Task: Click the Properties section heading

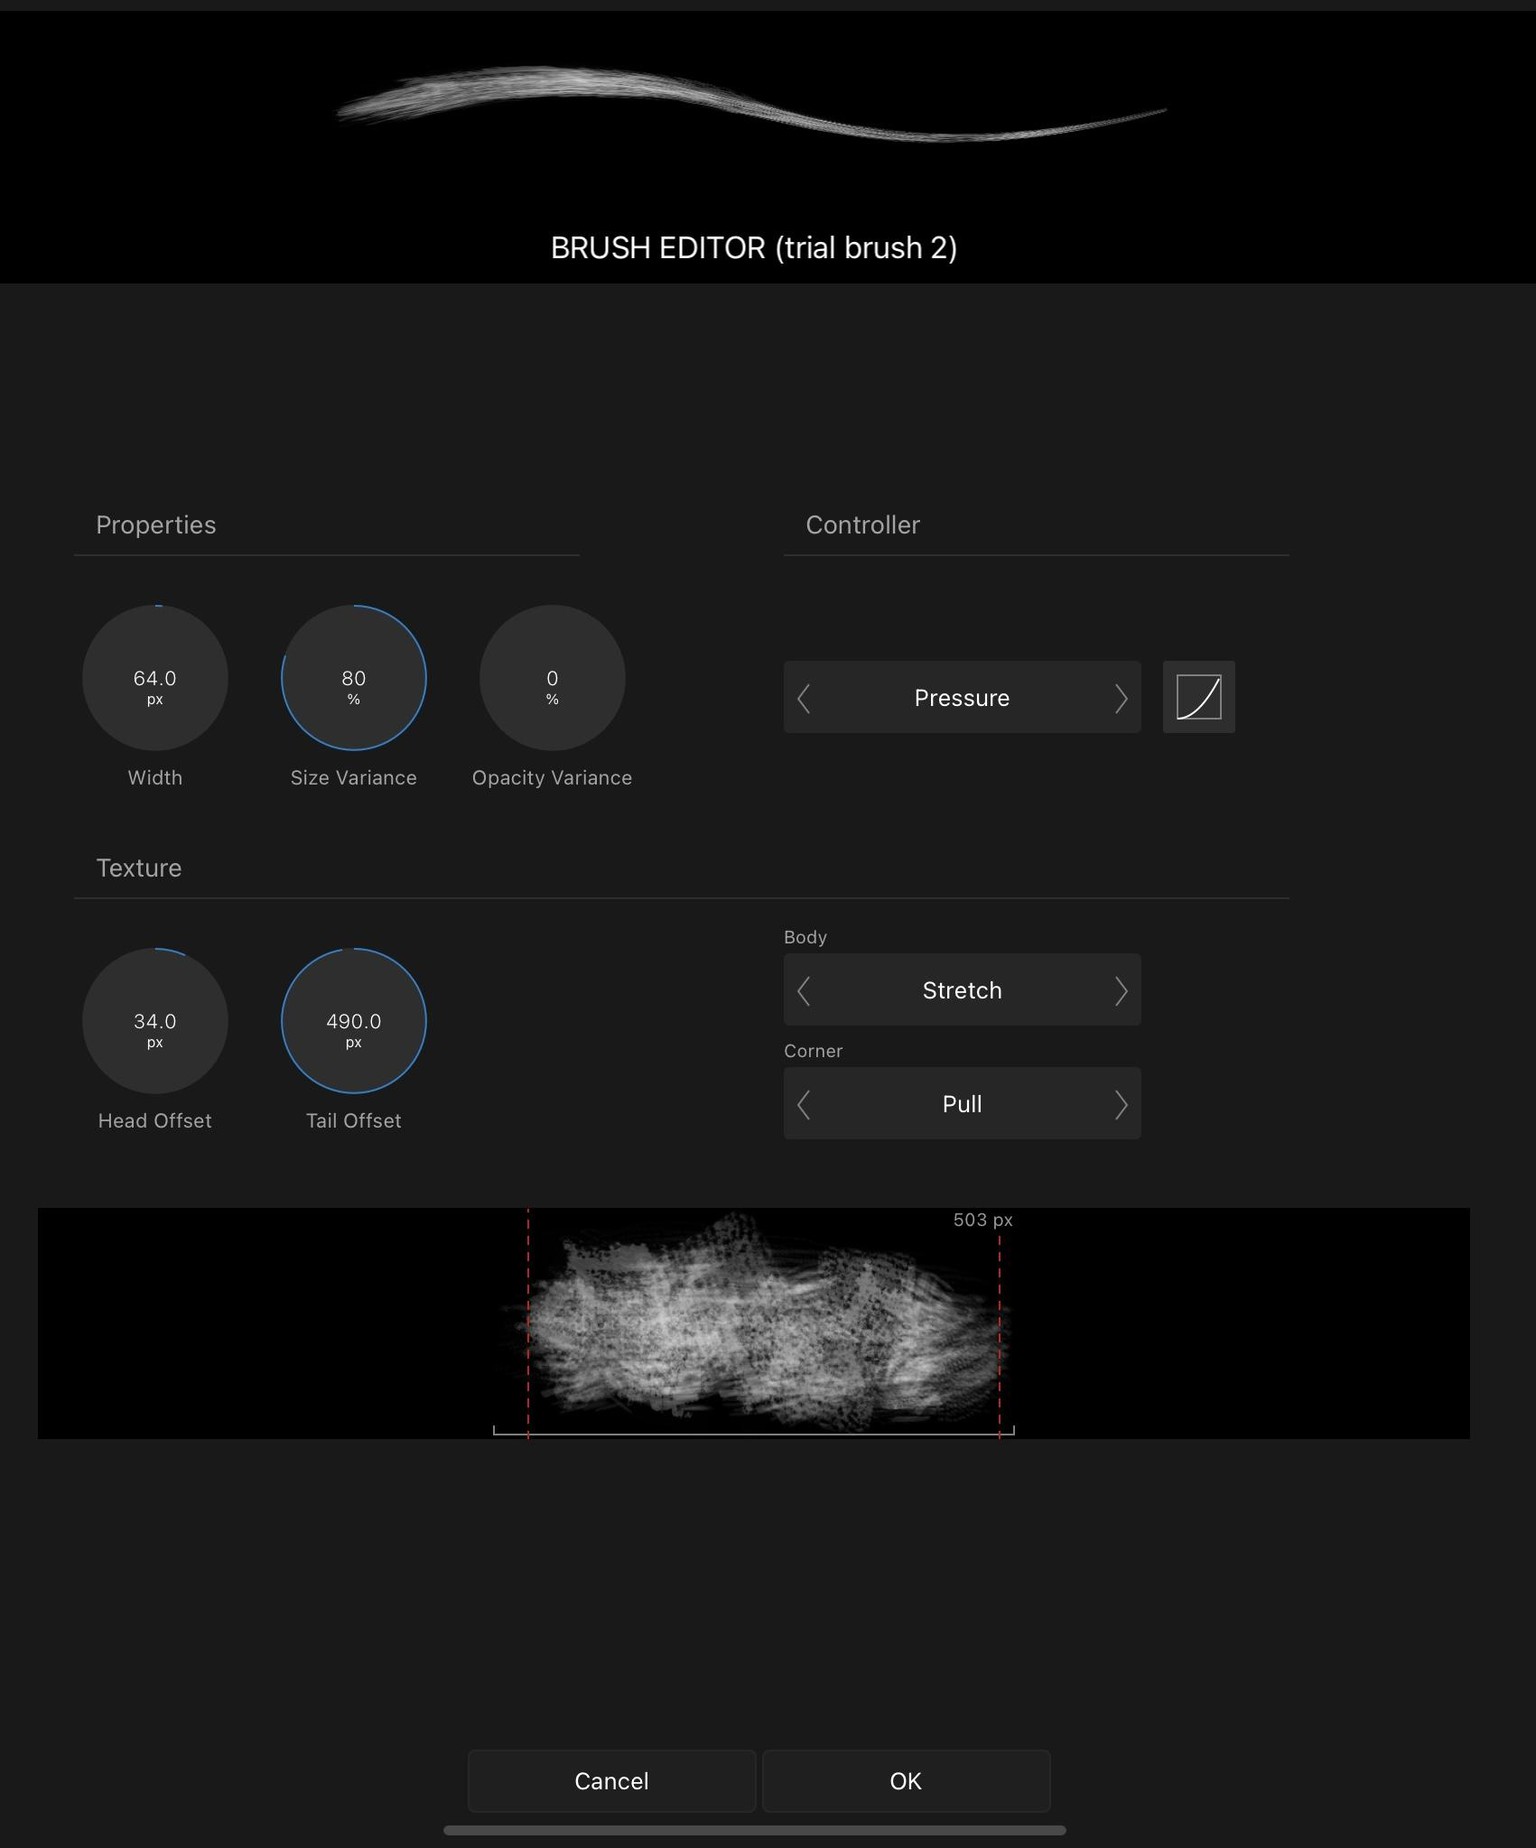Action: click(156, 525)
